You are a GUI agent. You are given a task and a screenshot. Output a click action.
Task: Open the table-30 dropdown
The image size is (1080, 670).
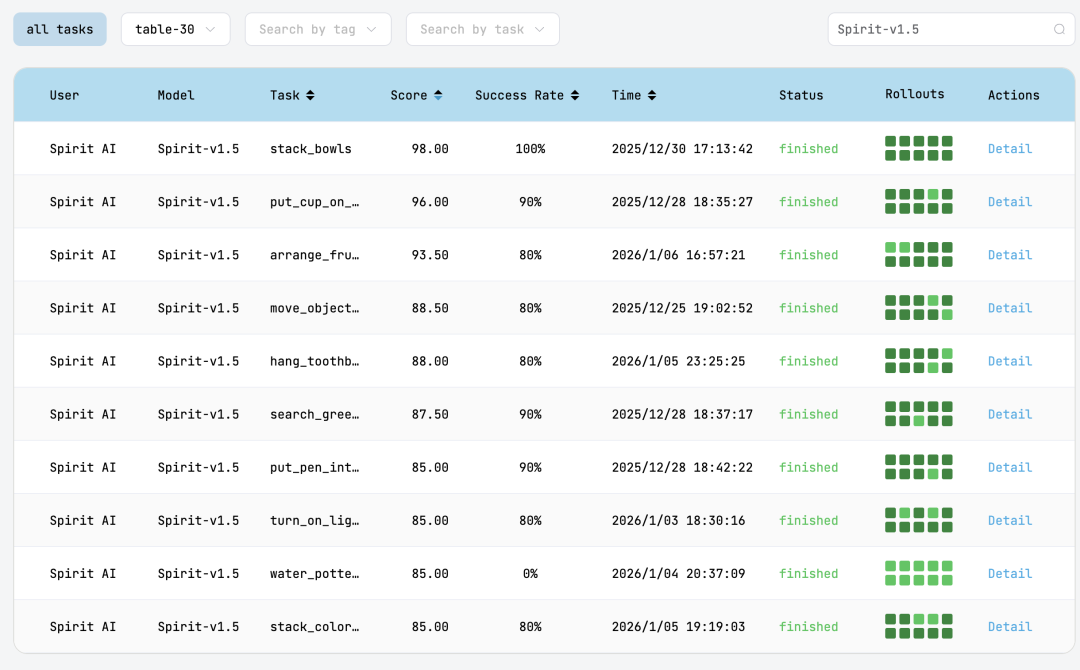tap(175, 30)
